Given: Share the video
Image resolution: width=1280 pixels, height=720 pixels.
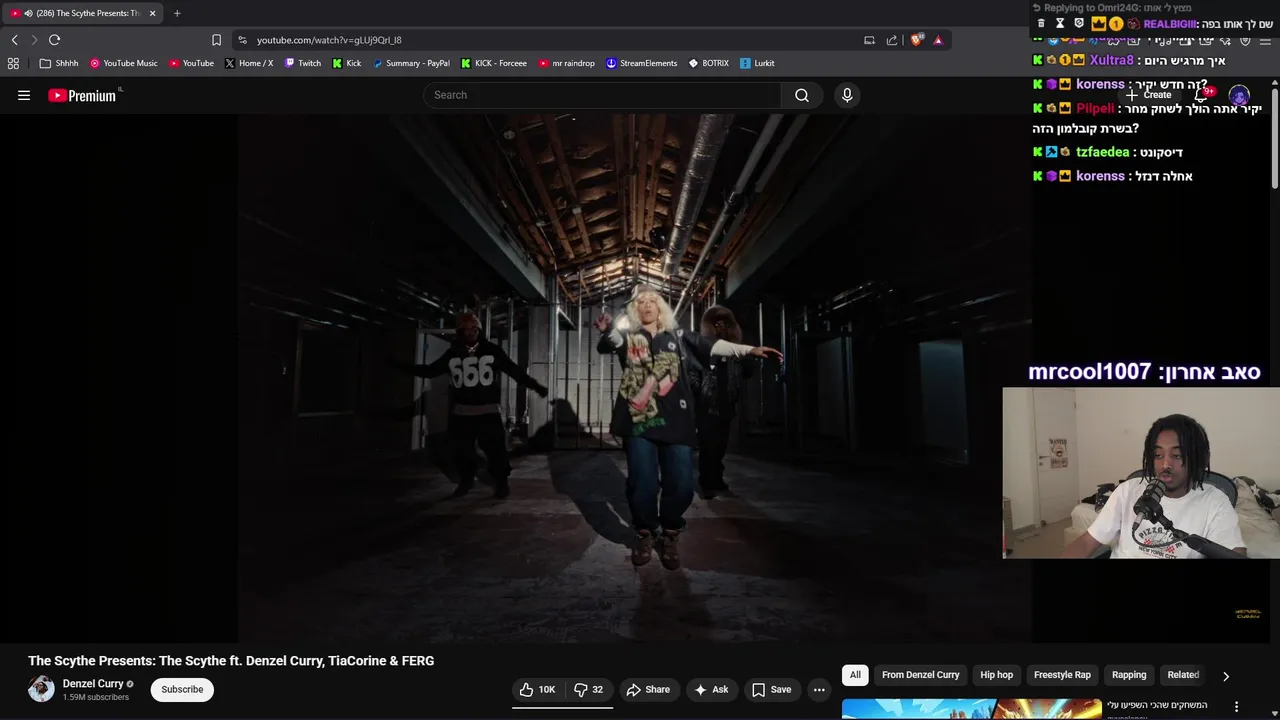Looking at the screenshot, I should coord(648,689).
